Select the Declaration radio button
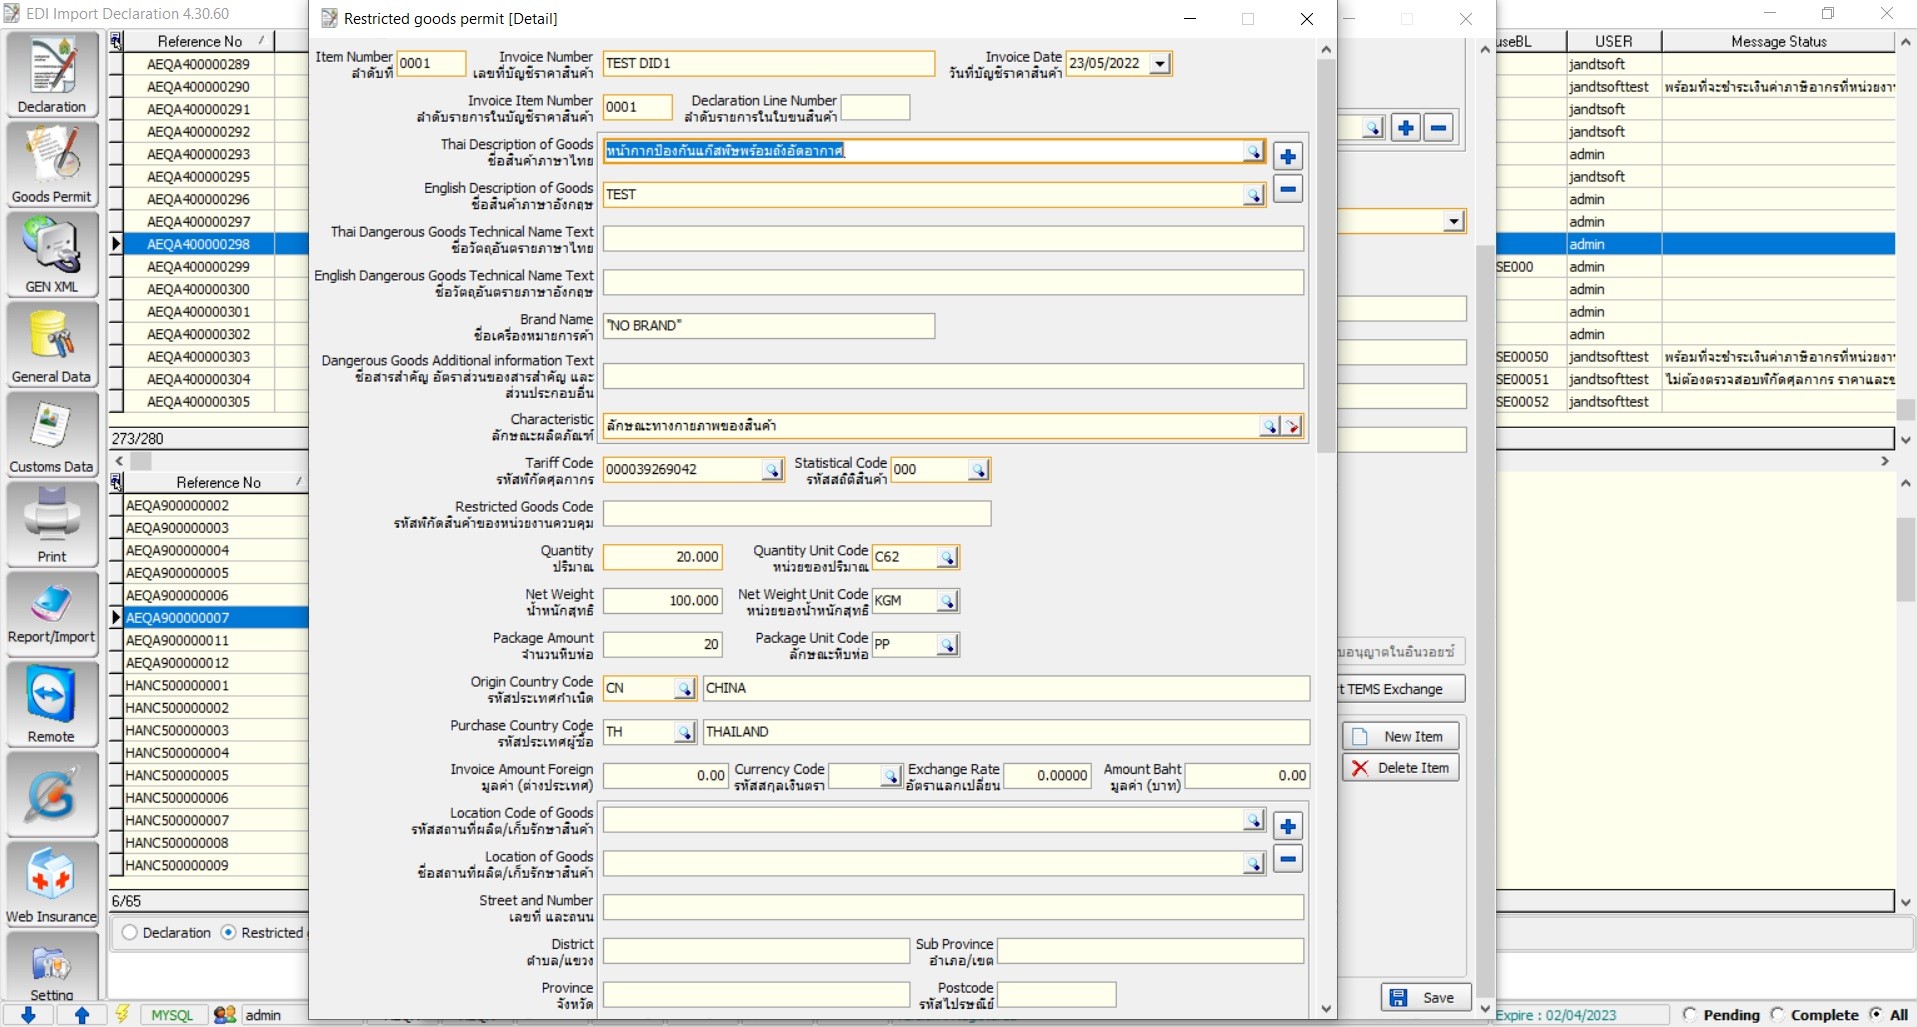 pos(130,932)
